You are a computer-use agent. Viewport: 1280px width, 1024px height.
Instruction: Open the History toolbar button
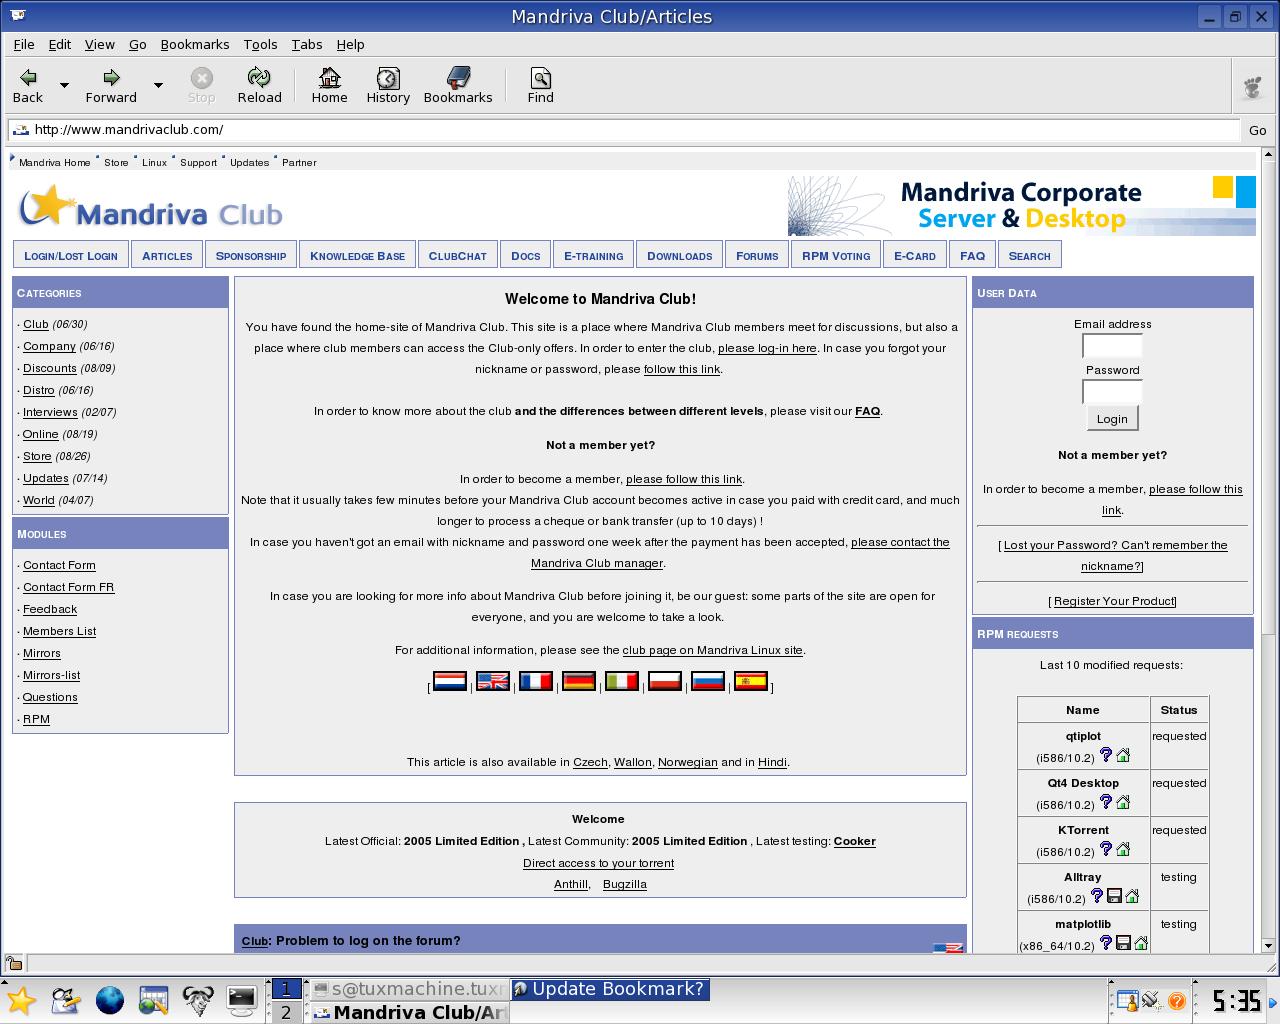[x=388, y=86]
